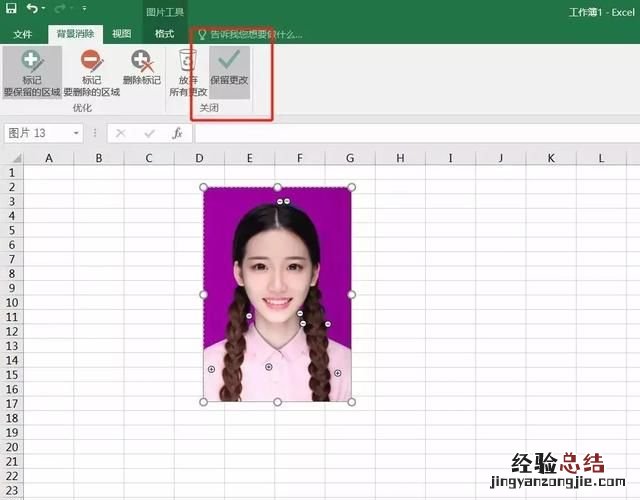Open Insert Function (fx) in formula bar
This screenshot has width=640, height=500.
tap(177, 133)
